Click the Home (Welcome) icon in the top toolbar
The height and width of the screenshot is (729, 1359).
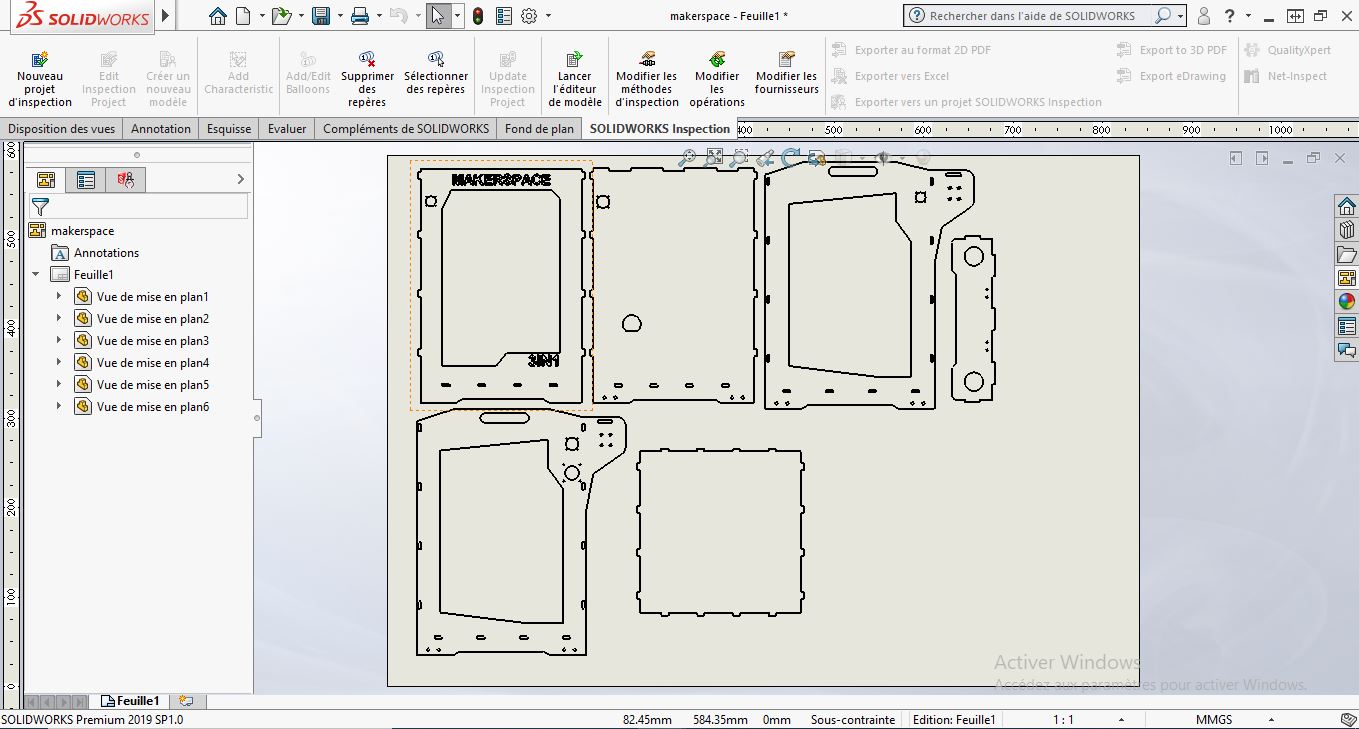[218, 16]
